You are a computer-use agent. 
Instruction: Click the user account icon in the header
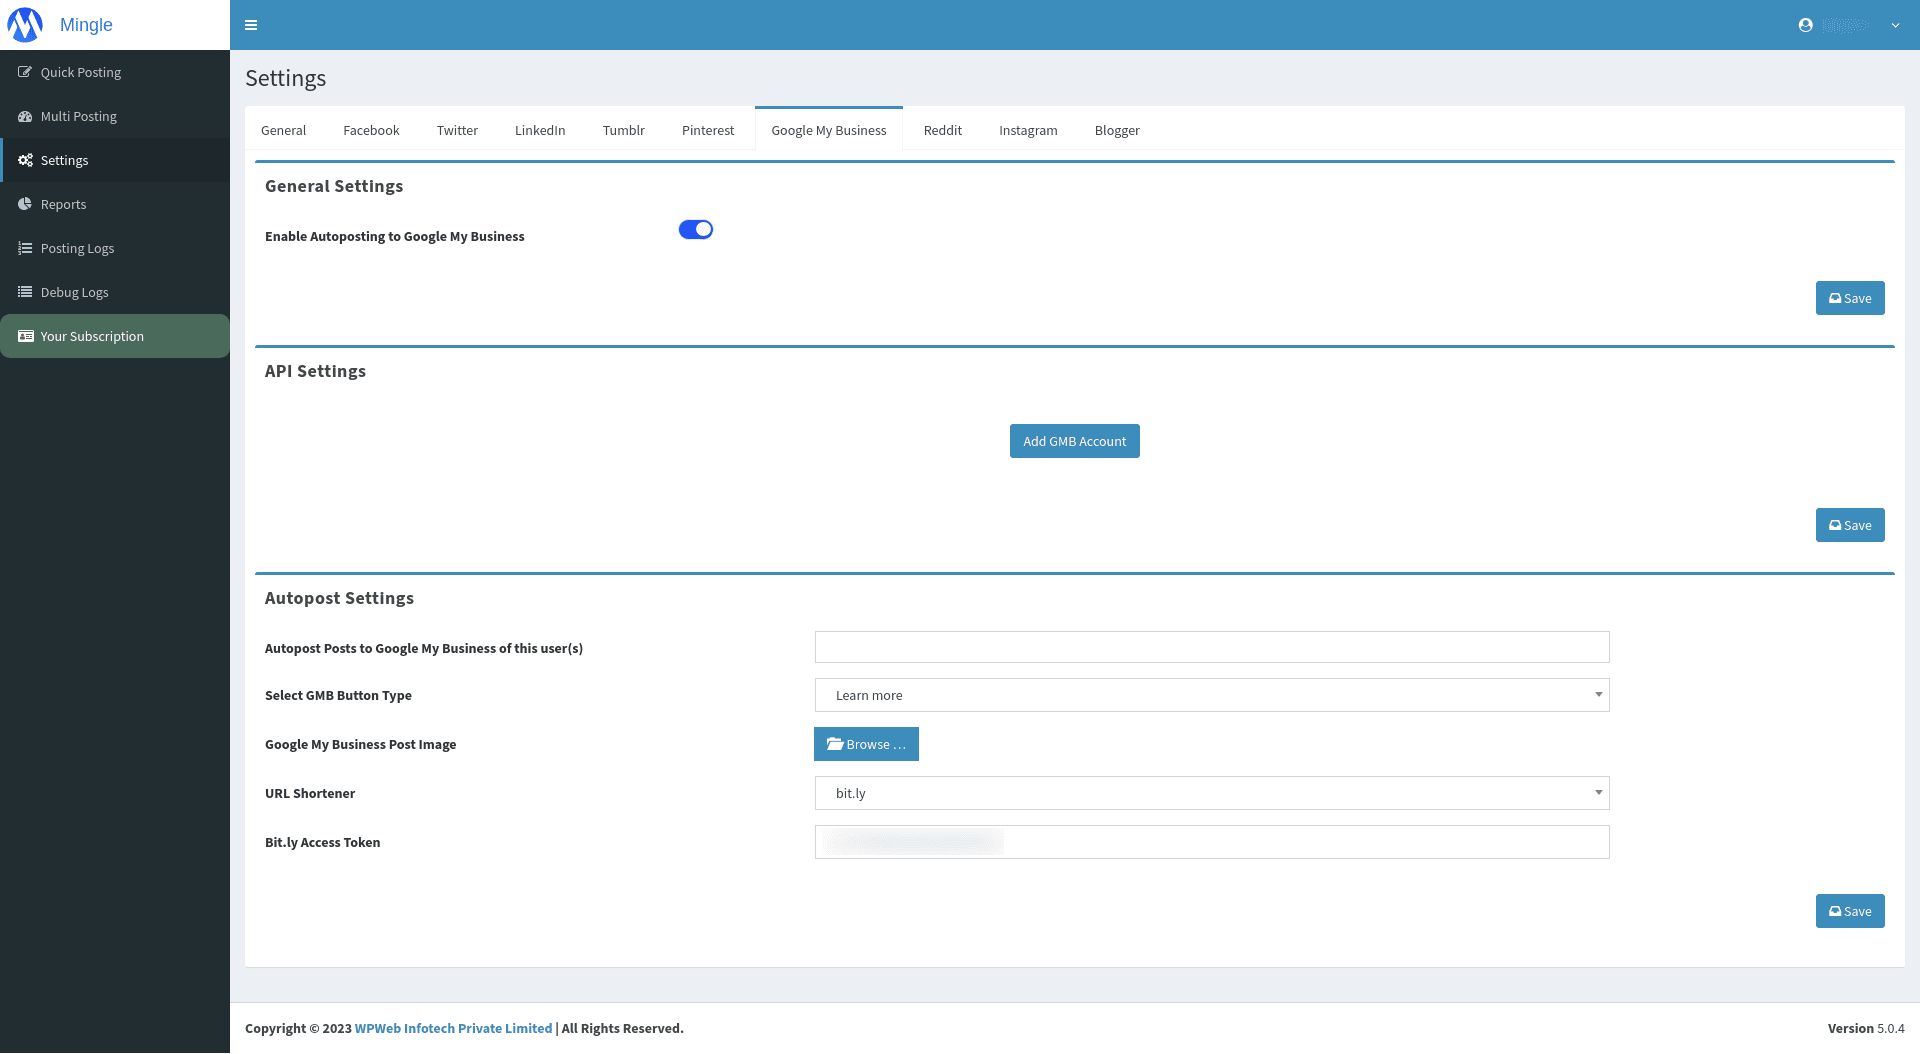coord(1805,25)
